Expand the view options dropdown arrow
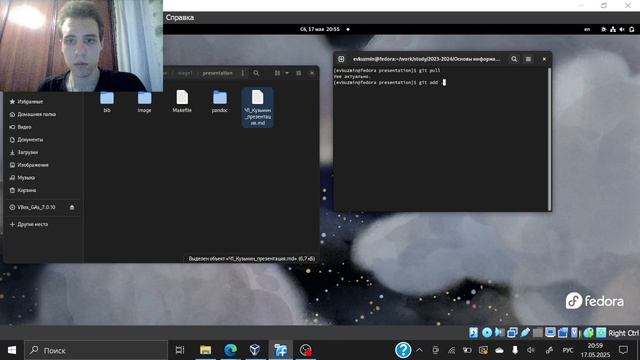This screenshot has width=640, height=360. 287,73
